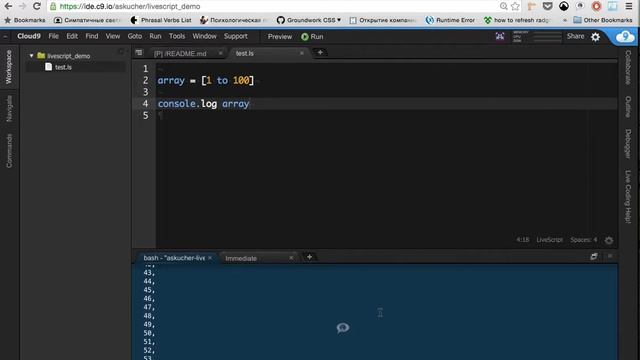Click the site security padlock icon
The image size is (640, 360).
[53, 7]
